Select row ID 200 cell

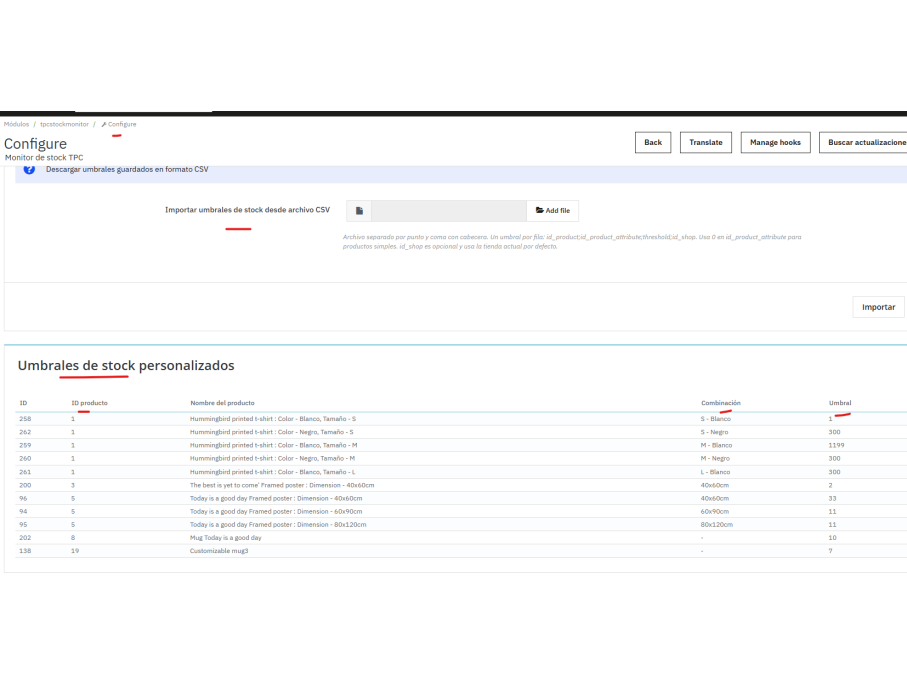point(25,485)
